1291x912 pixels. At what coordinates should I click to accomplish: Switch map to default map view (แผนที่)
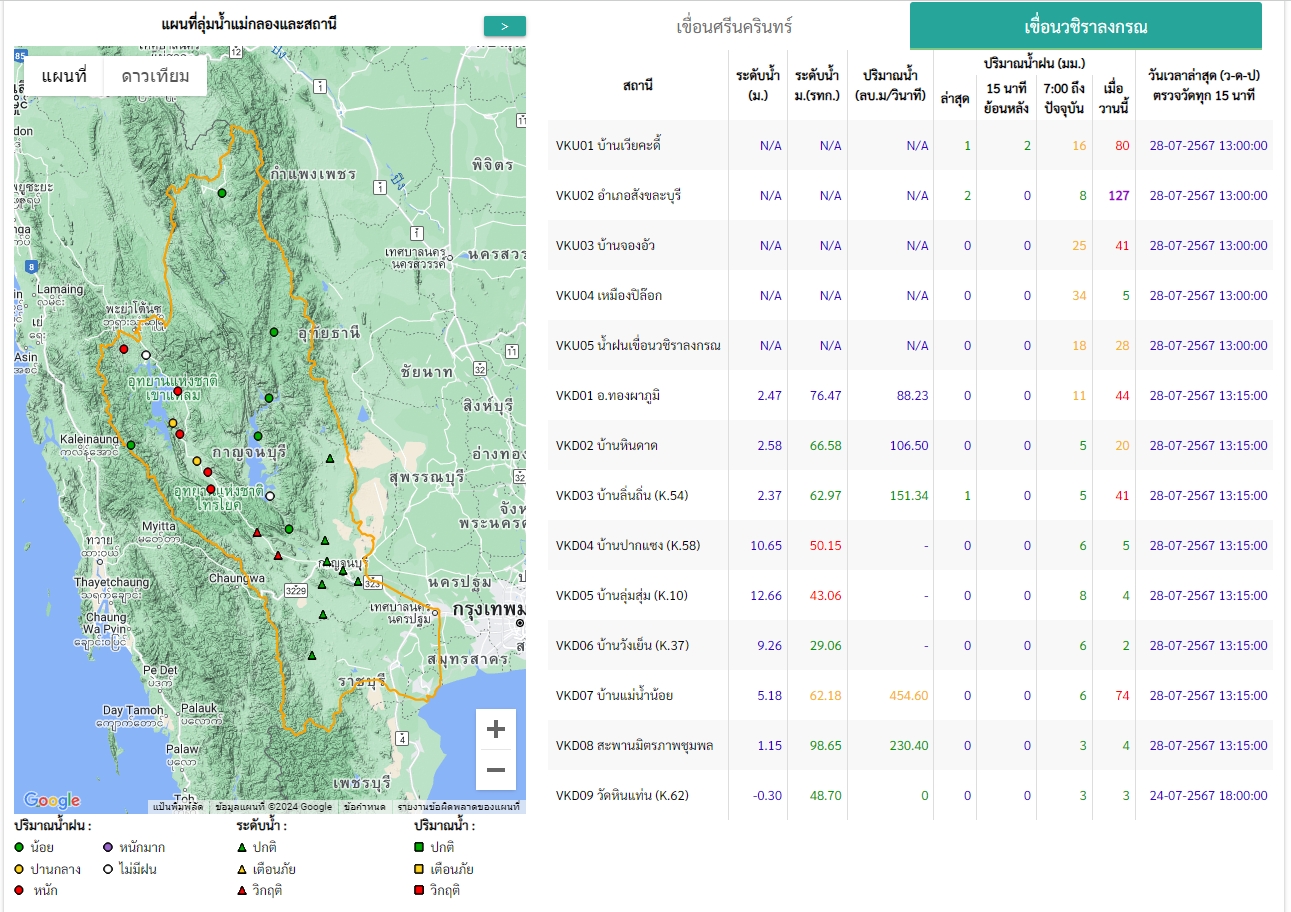point(64,76)
